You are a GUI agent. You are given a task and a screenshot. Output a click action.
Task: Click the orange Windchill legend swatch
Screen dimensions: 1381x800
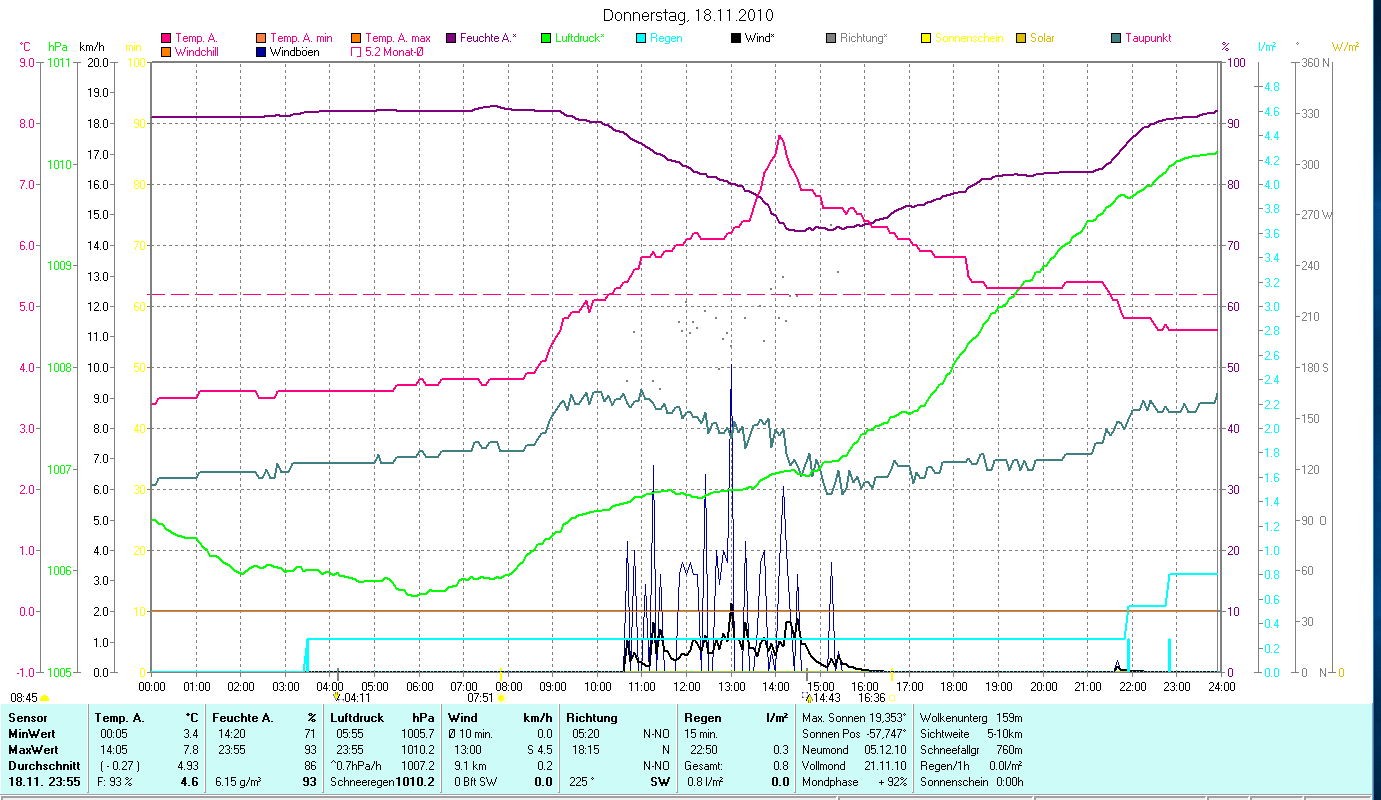[166, 52]
